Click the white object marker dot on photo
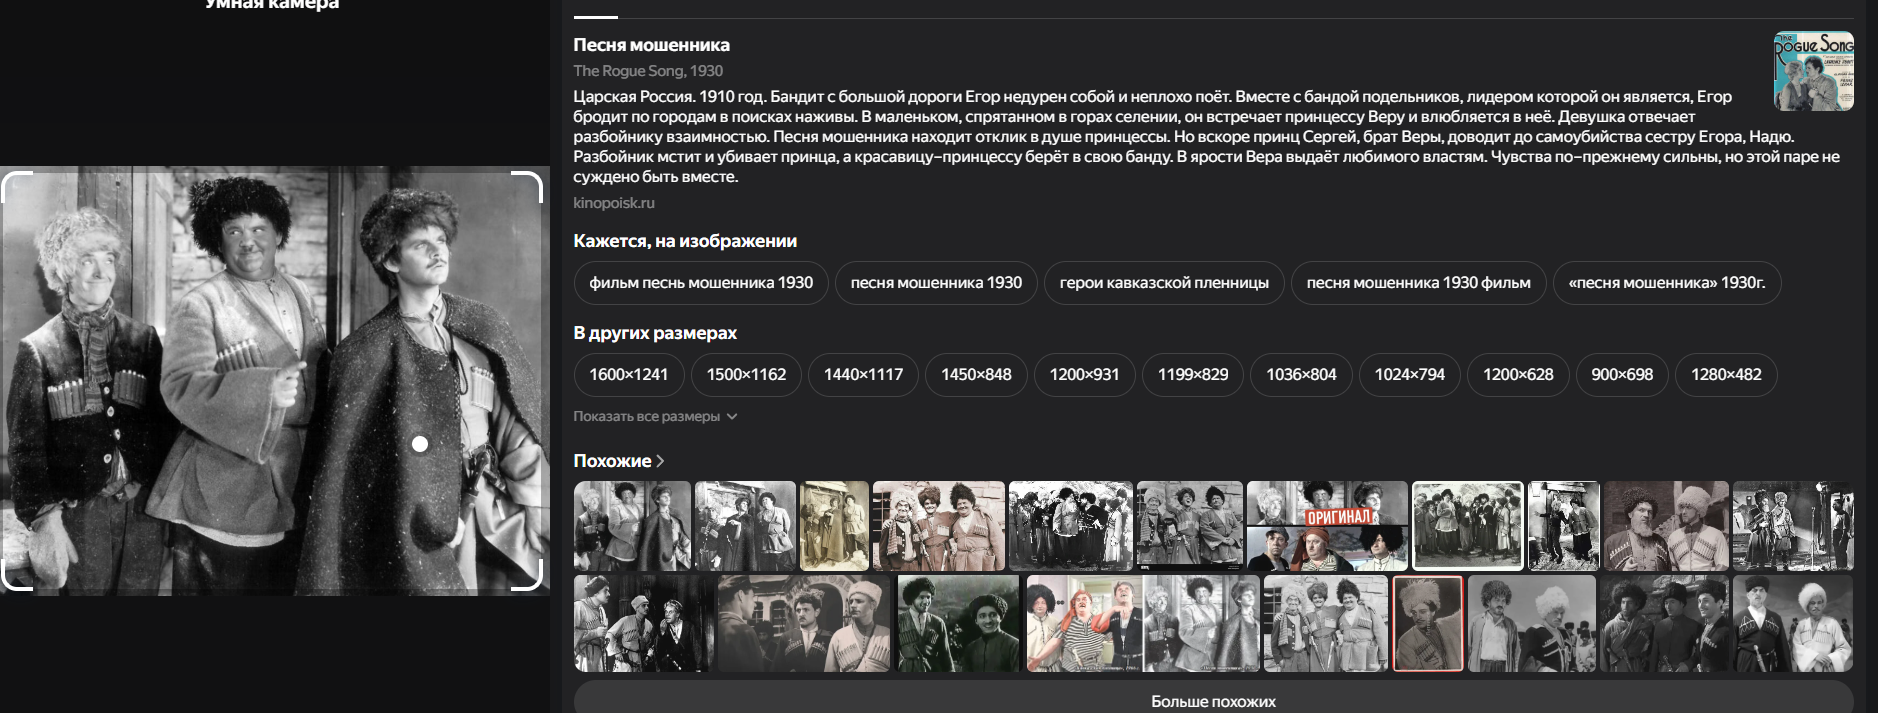The height and width of the screenshot is (713, 1878). click(420, 444)
